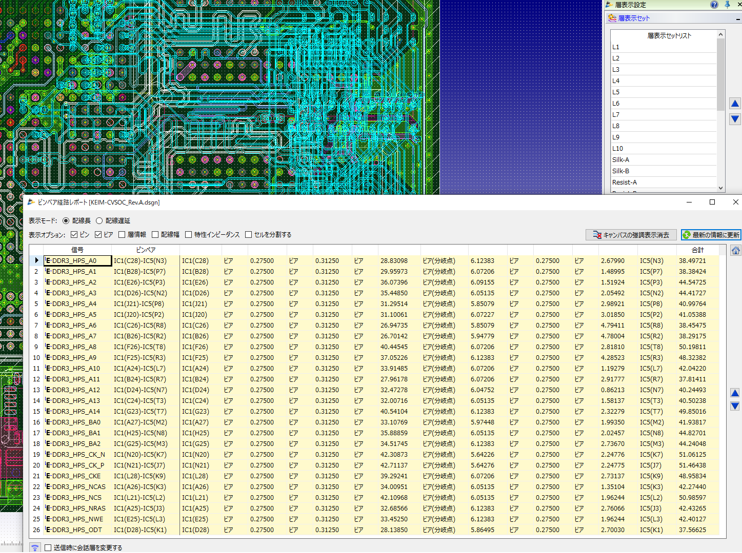
Task: Click the blue down arrow beside report table
Action: (735, 406)
